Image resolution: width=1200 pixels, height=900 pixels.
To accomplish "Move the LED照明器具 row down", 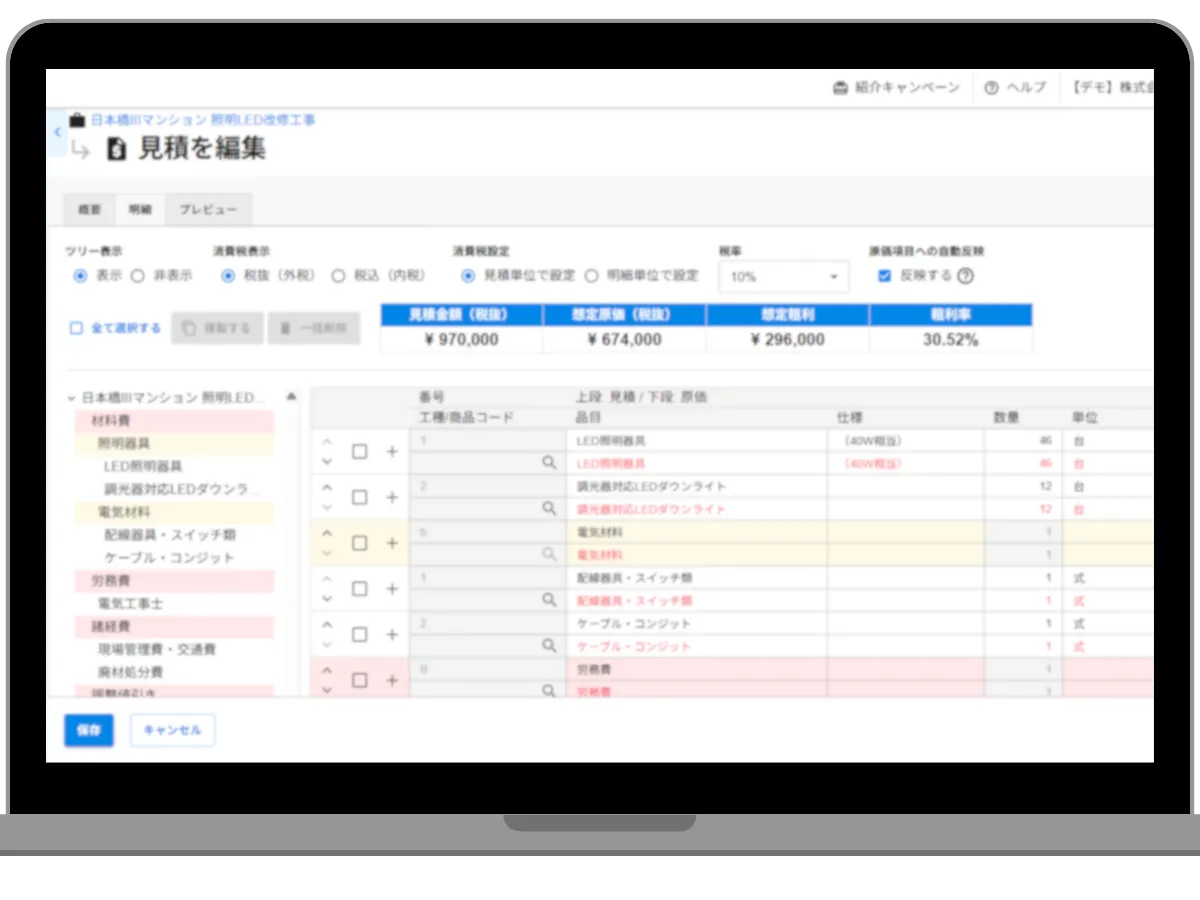I will click(x=327, y=462).
